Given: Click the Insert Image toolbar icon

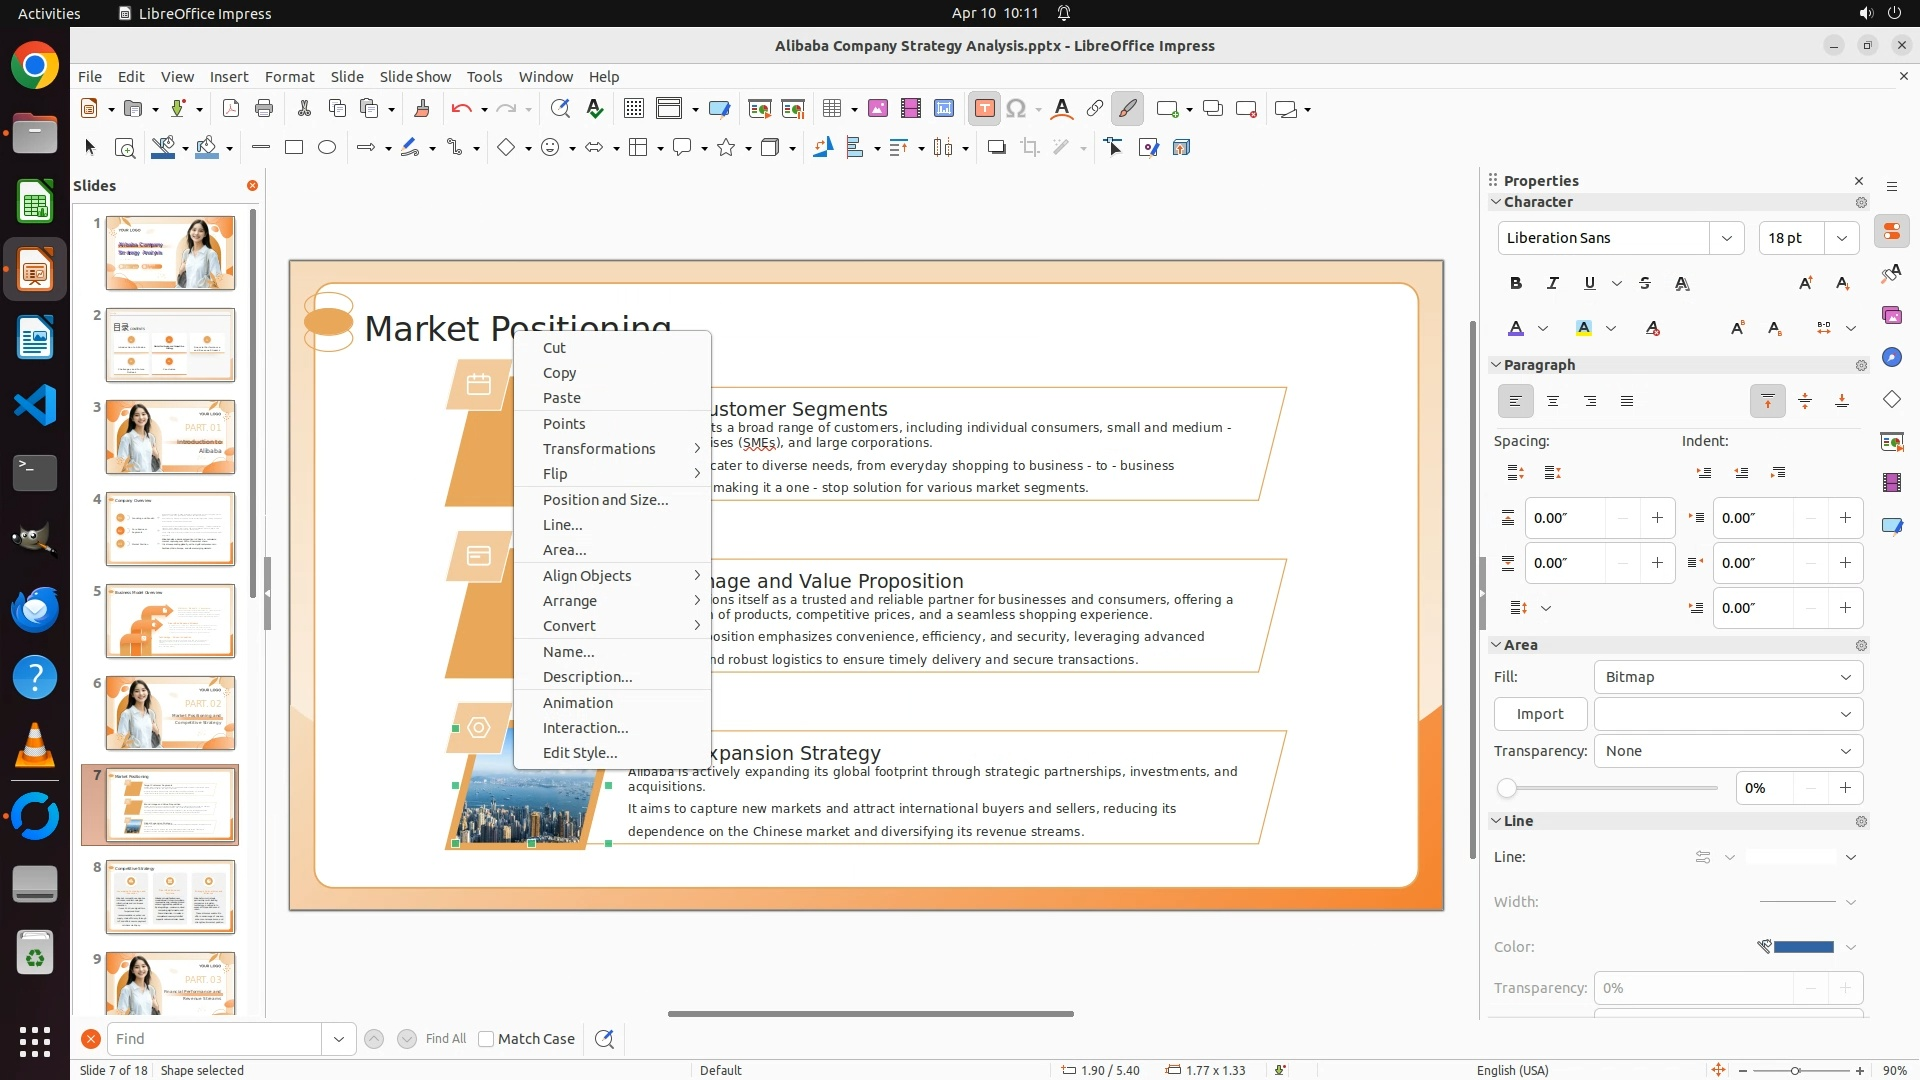Looking at the screenshot, I should point(878,109).
